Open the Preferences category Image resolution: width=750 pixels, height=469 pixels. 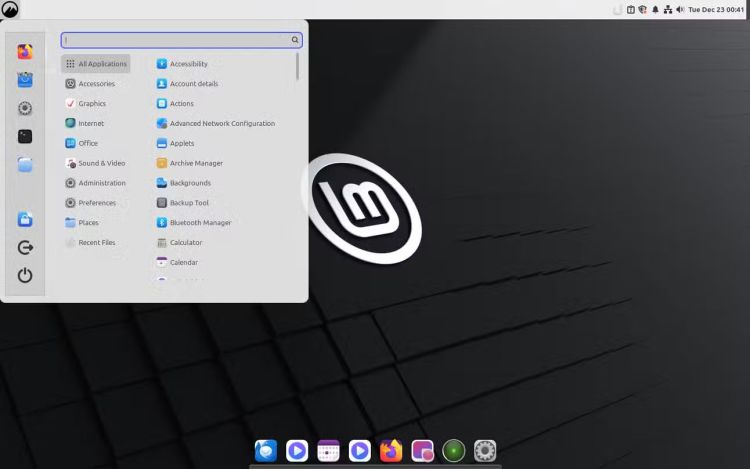(97, 203)
